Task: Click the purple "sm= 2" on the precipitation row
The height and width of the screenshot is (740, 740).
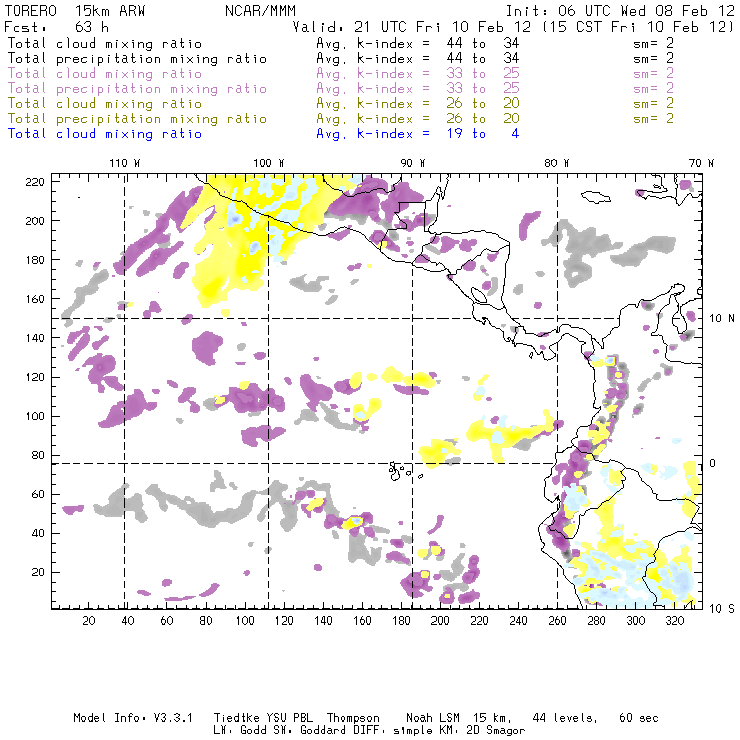Action: 654,88
